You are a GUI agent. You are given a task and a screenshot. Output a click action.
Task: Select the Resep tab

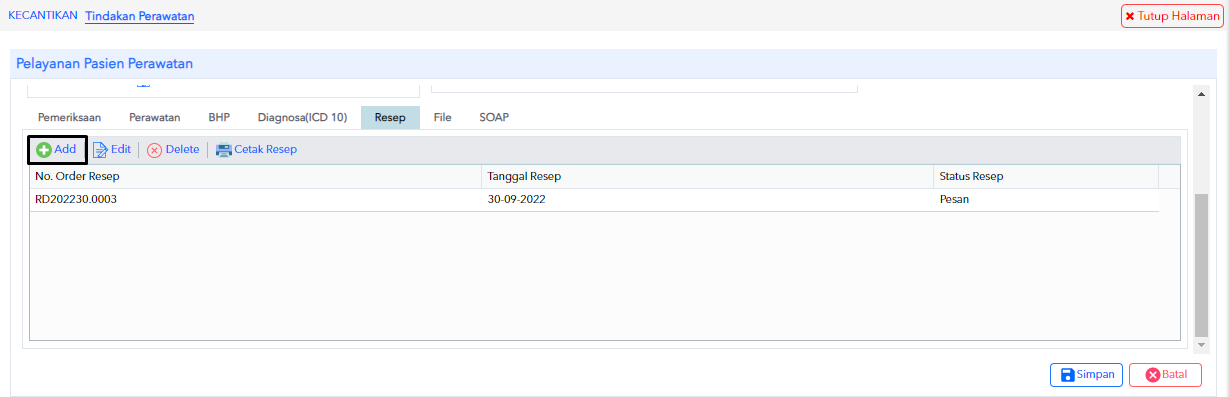point(390,117)
